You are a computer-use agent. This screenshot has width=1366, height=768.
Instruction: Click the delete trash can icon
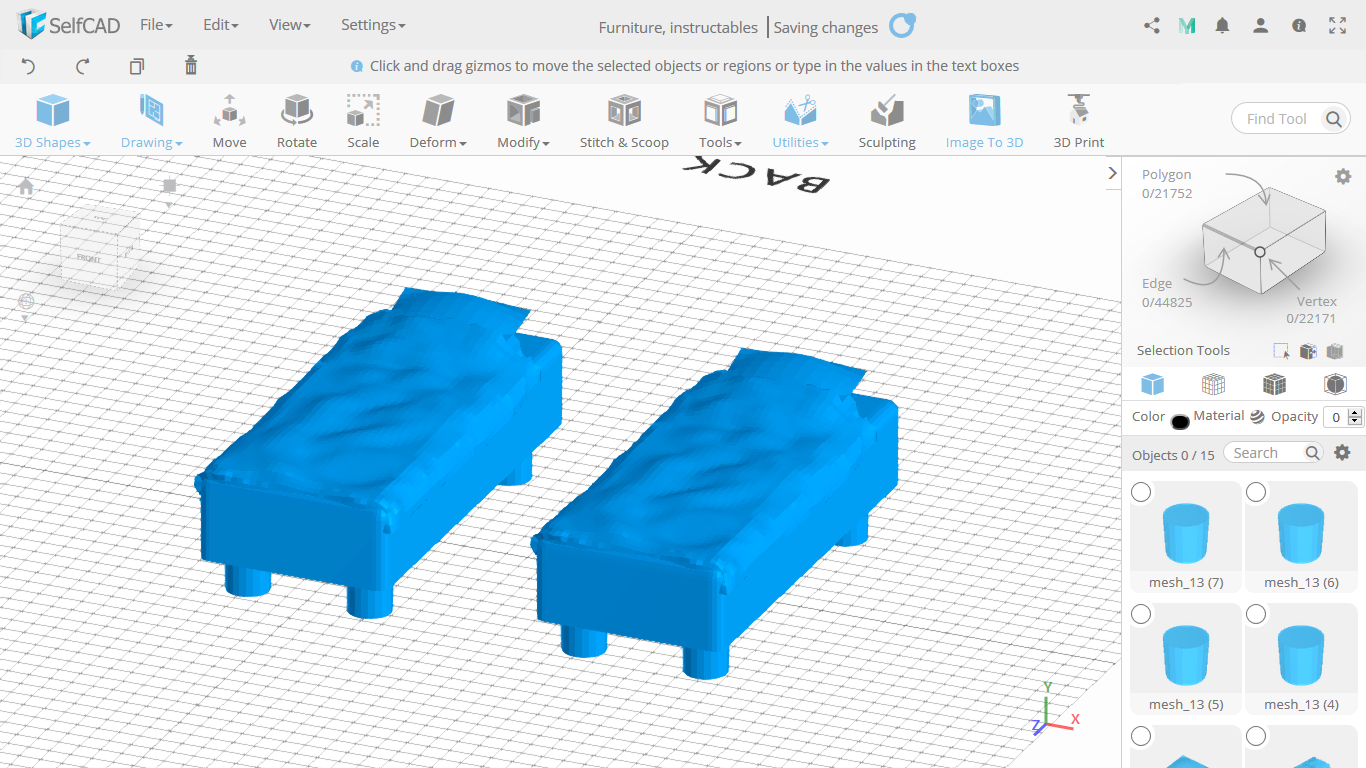(191, 66)
